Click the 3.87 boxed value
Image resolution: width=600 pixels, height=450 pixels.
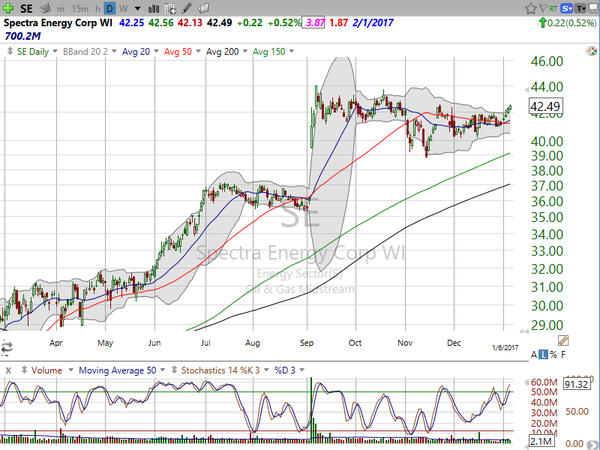(315, 23)
